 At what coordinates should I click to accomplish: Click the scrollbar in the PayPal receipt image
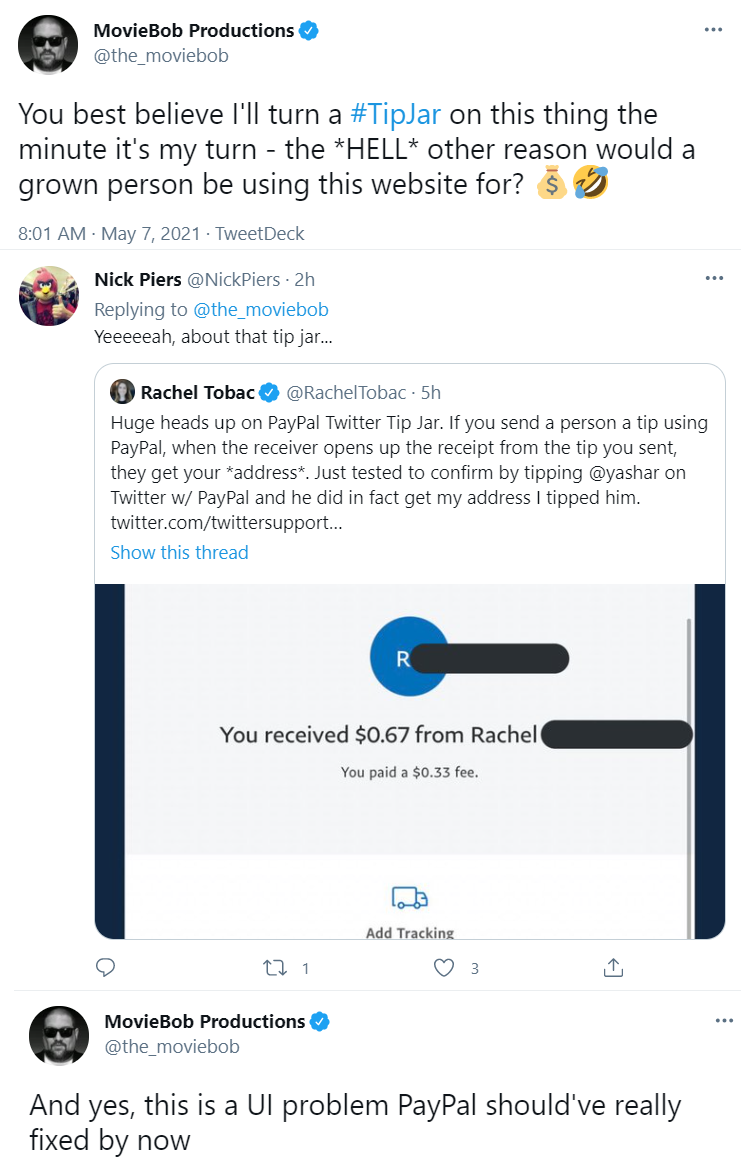click(688, 777)
